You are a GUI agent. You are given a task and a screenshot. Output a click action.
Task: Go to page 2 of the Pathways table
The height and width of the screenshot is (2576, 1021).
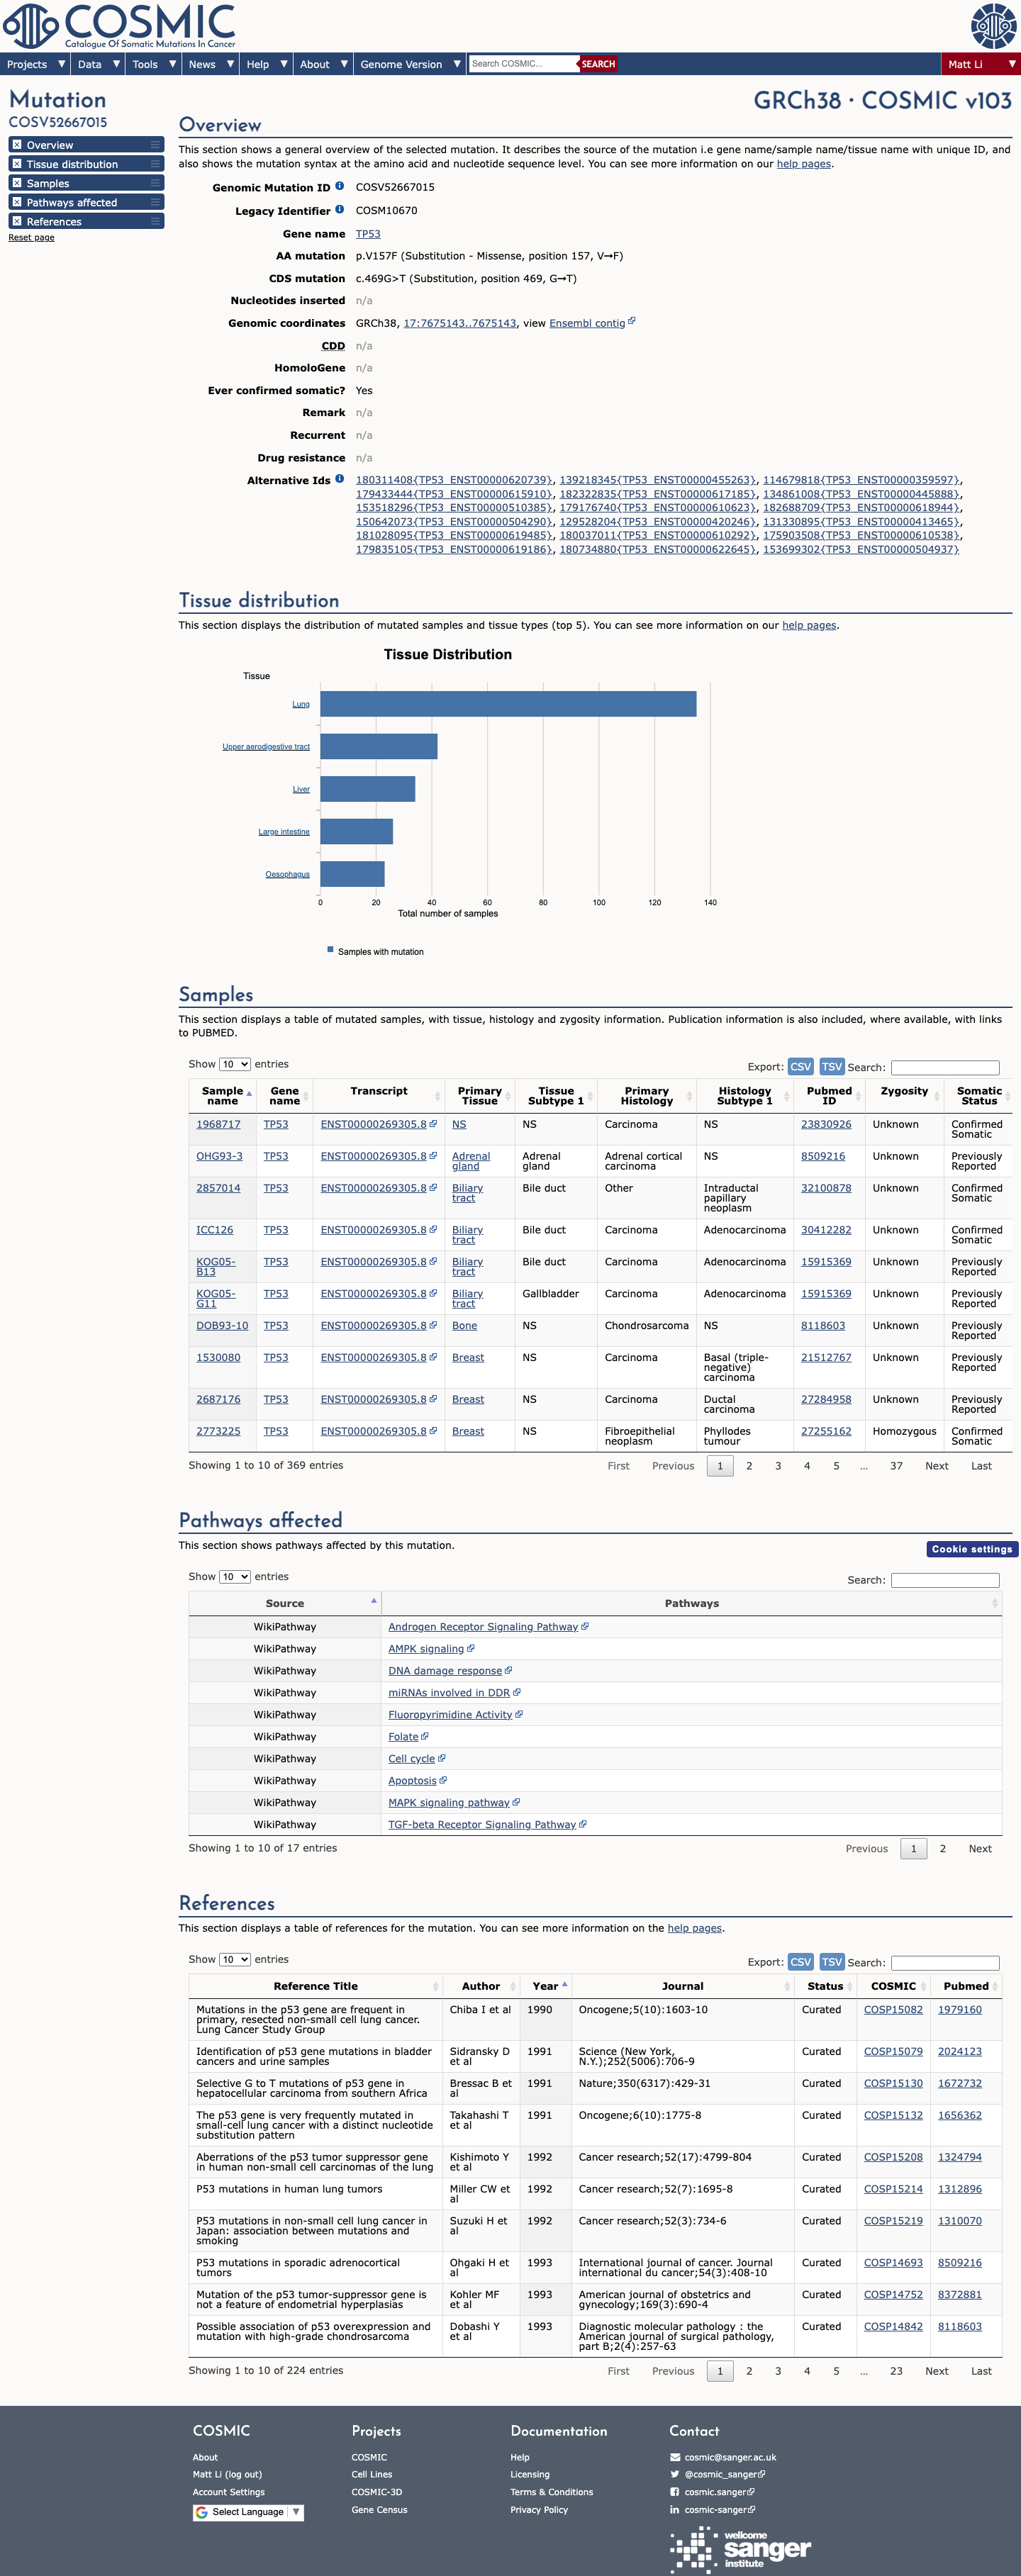tap(942, 1848)
